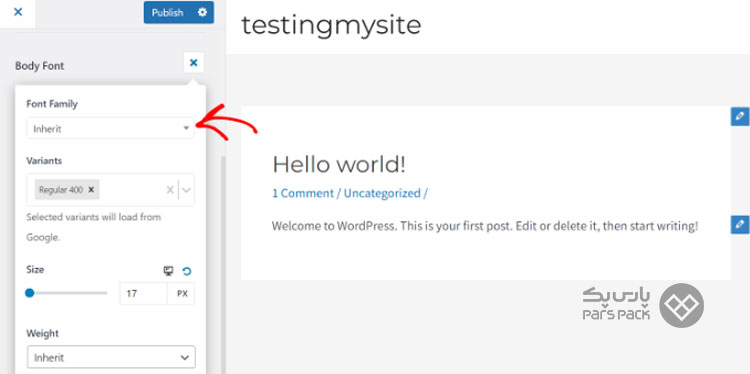Click the font size input showing 17
Screen dimensions: 750x374
pos(143,294)
